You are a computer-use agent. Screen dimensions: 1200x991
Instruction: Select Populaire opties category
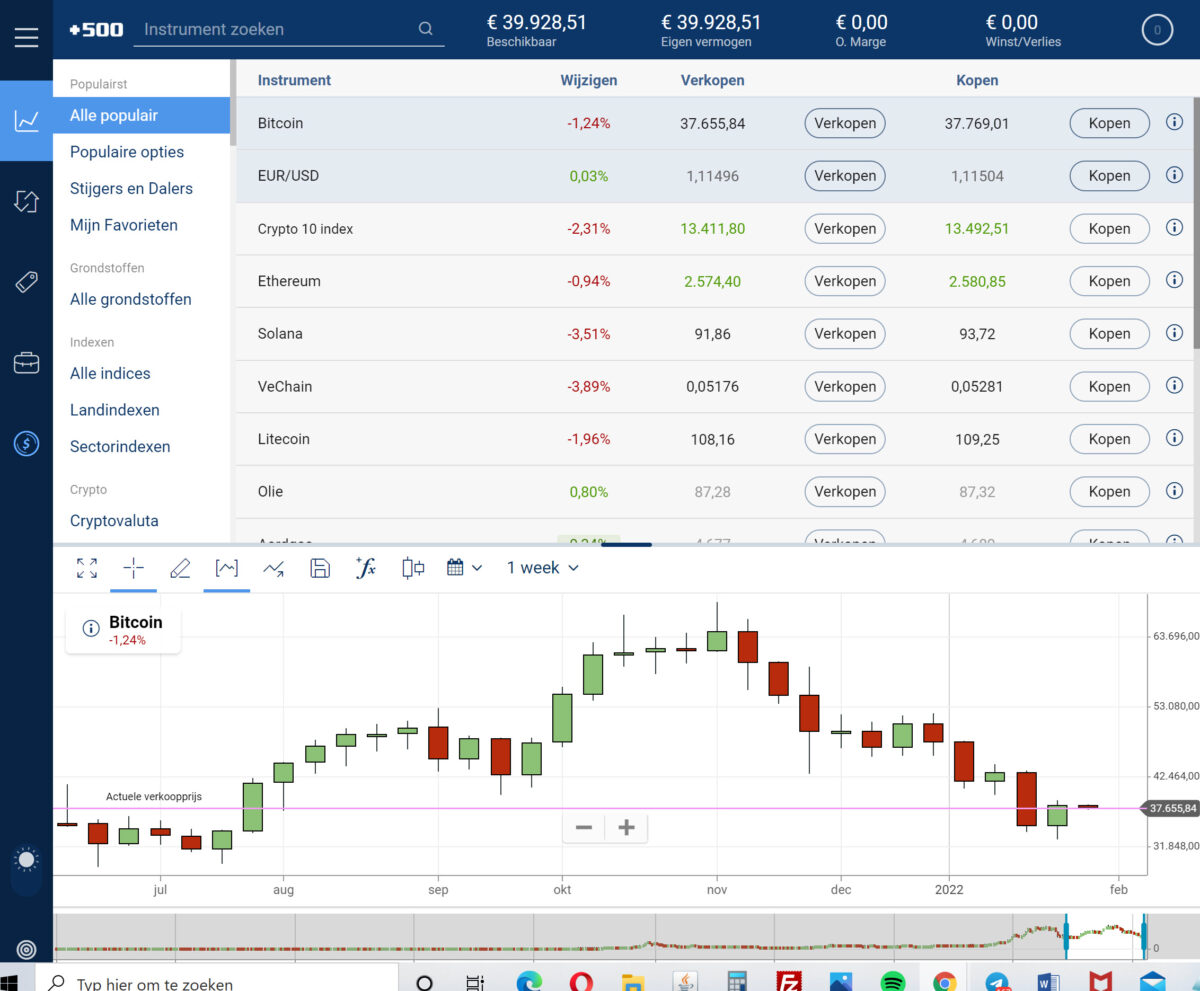pyautogui.click(x=127, y=152)
